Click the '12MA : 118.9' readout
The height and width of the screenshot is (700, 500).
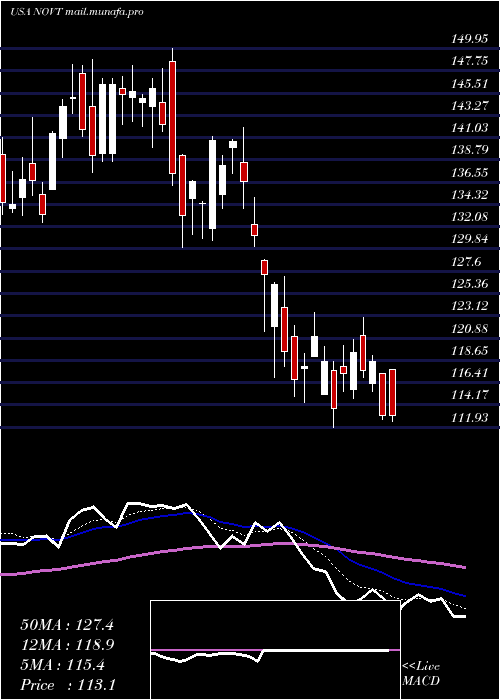[67, 645]
